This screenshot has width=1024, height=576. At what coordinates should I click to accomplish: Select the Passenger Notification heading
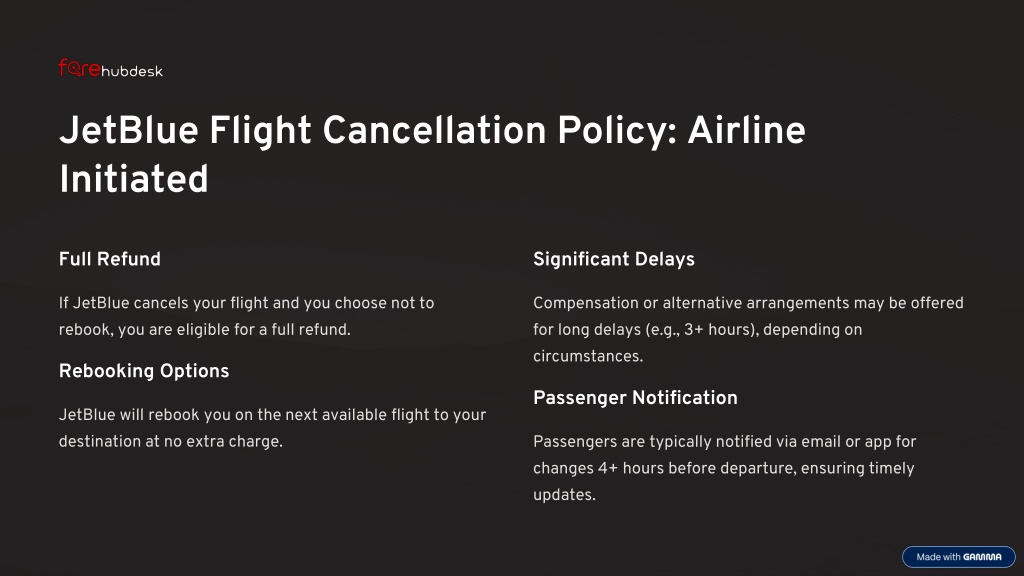[x=635, y=398]
